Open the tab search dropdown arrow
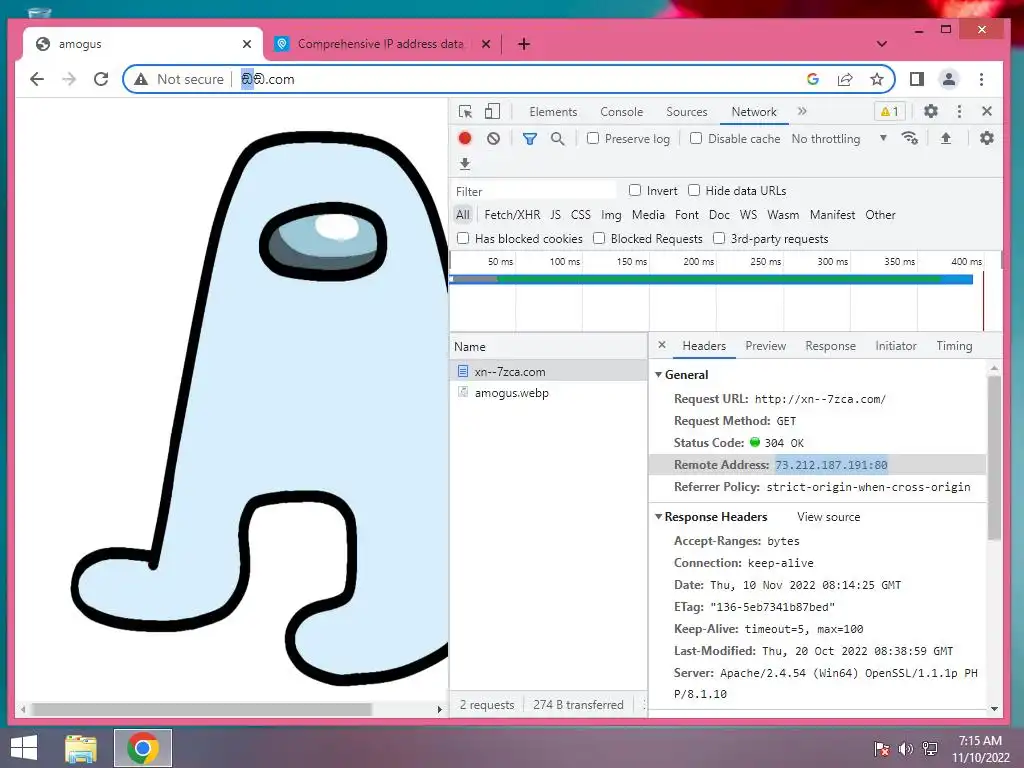 [882, 44]
